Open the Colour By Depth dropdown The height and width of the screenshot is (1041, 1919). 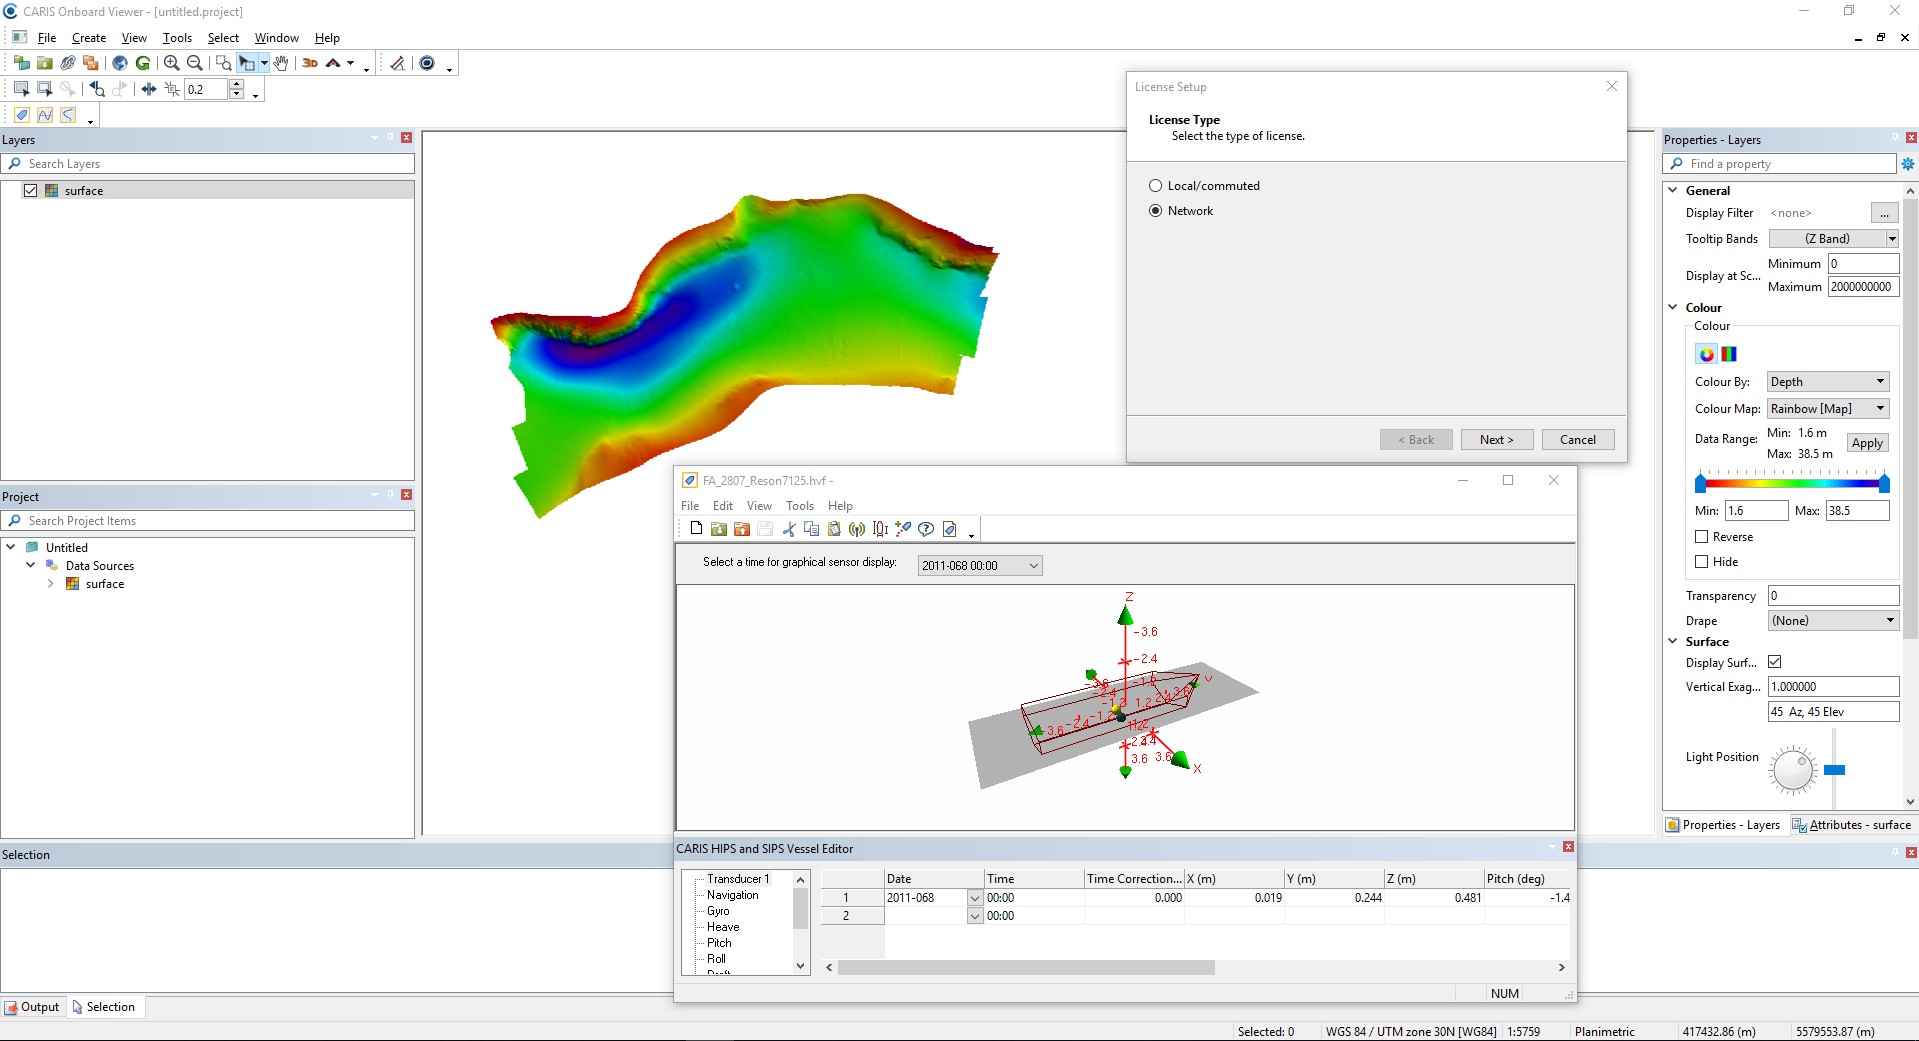pyautogui.click(x=1827, y=382)
